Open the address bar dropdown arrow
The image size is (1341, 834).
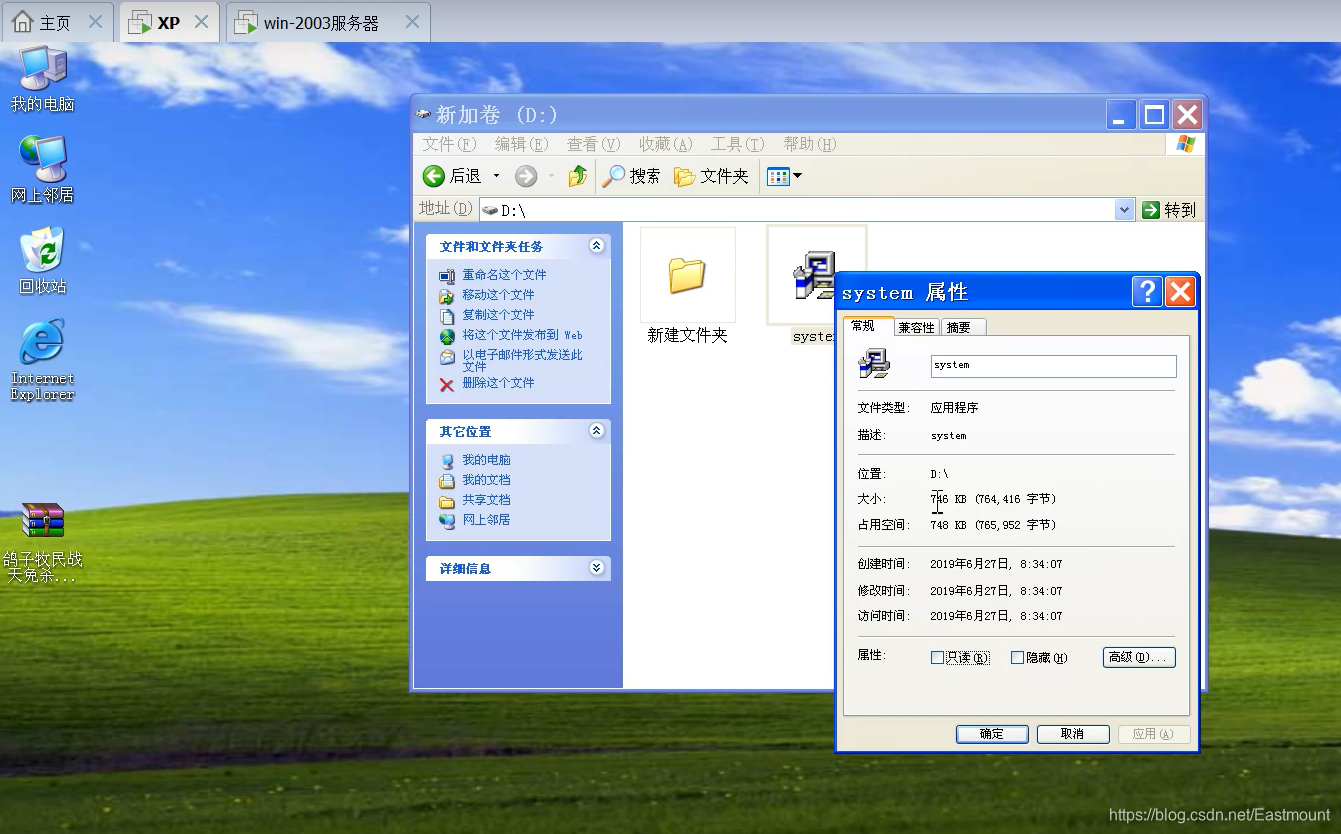point(1125,210)
